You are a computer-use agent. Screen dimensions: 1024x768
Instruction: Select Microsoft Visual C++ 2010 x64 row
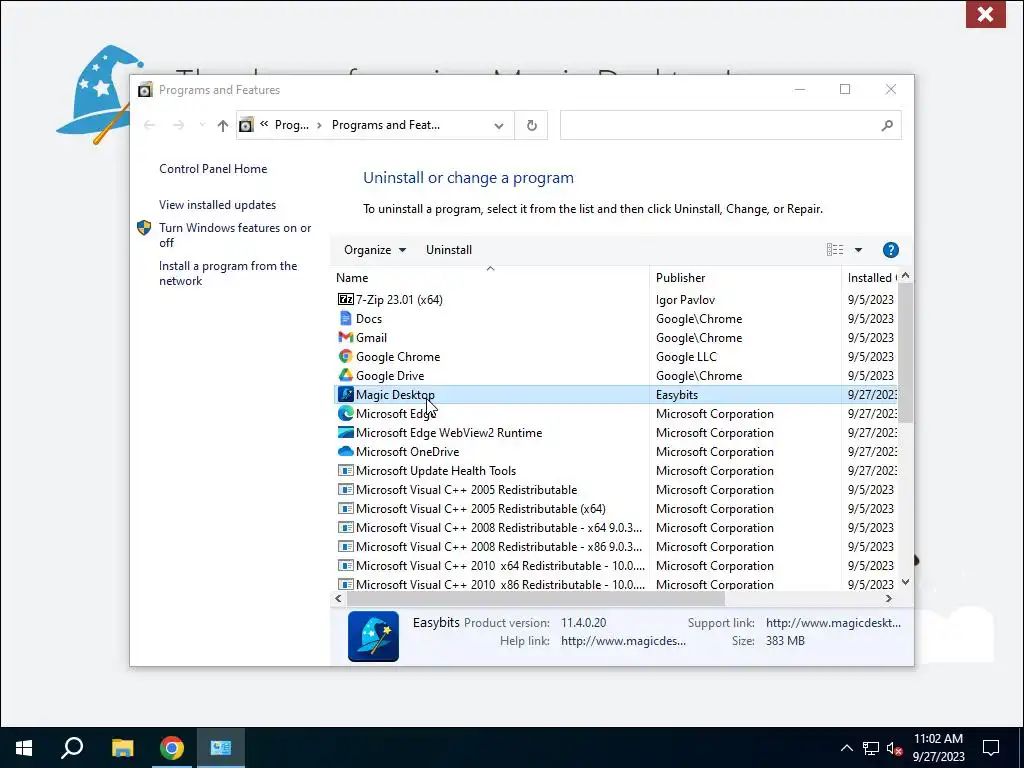pos(500,566)
